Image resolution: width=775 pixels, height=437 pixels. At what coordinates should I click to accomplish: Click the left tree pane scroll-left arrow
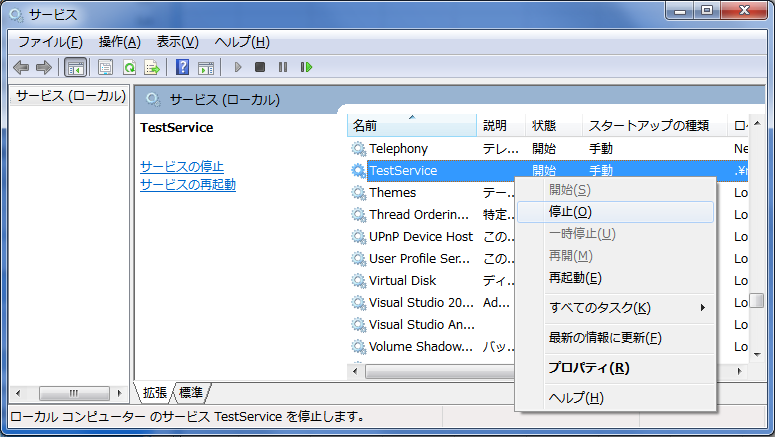tap(18, 393)
